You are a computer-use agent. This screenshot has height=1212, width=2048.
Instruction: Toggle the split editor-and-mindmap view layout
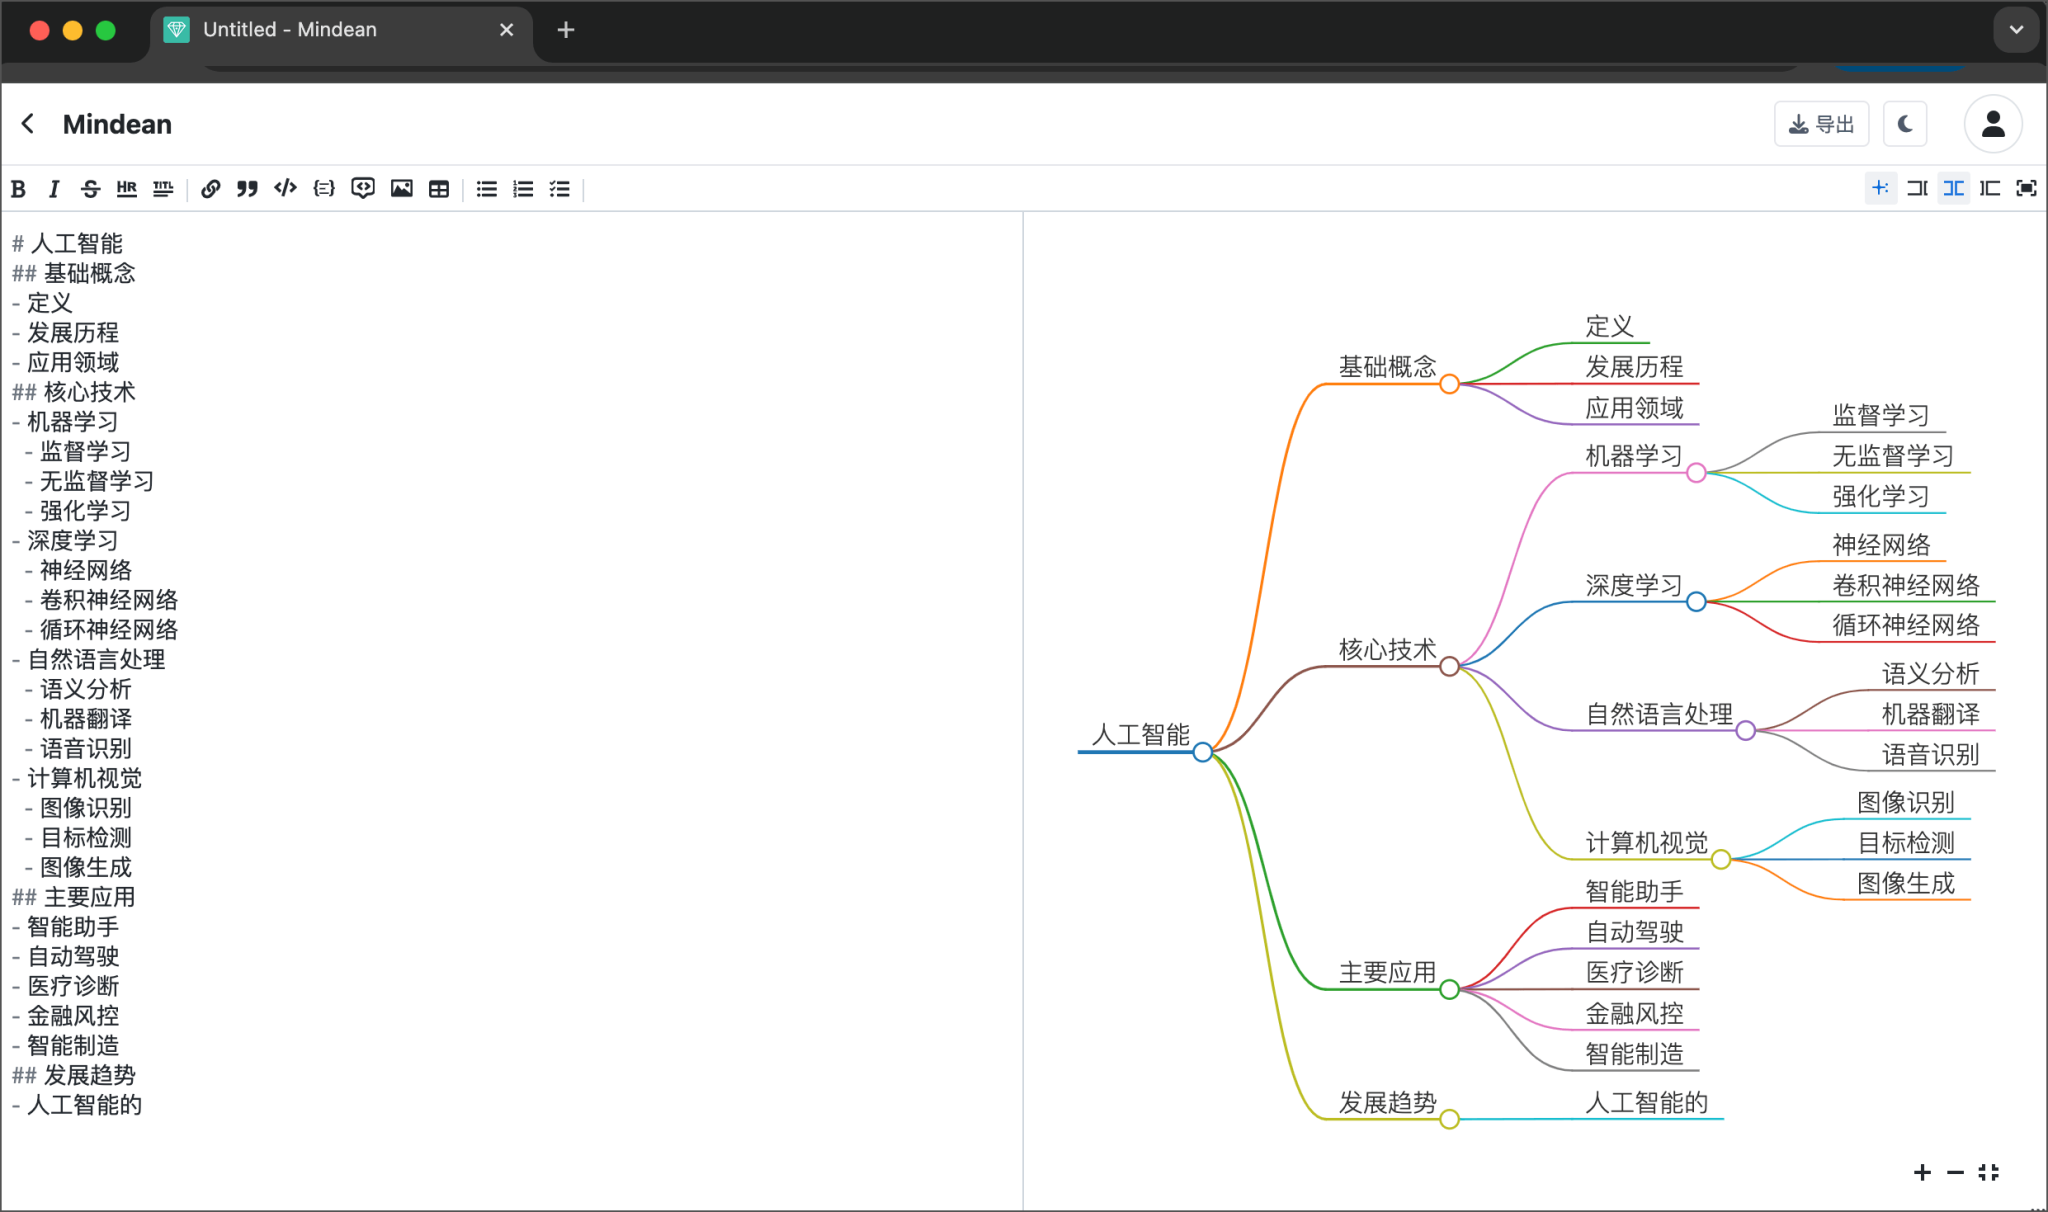[1953, 188]
